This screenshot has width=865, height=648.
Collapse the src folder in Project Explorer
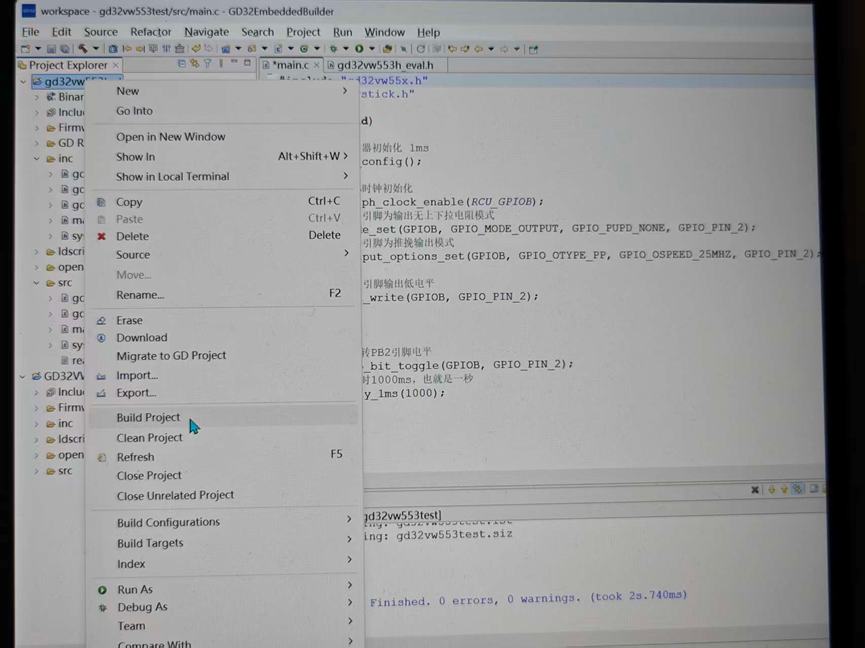[x=37, y=283]
